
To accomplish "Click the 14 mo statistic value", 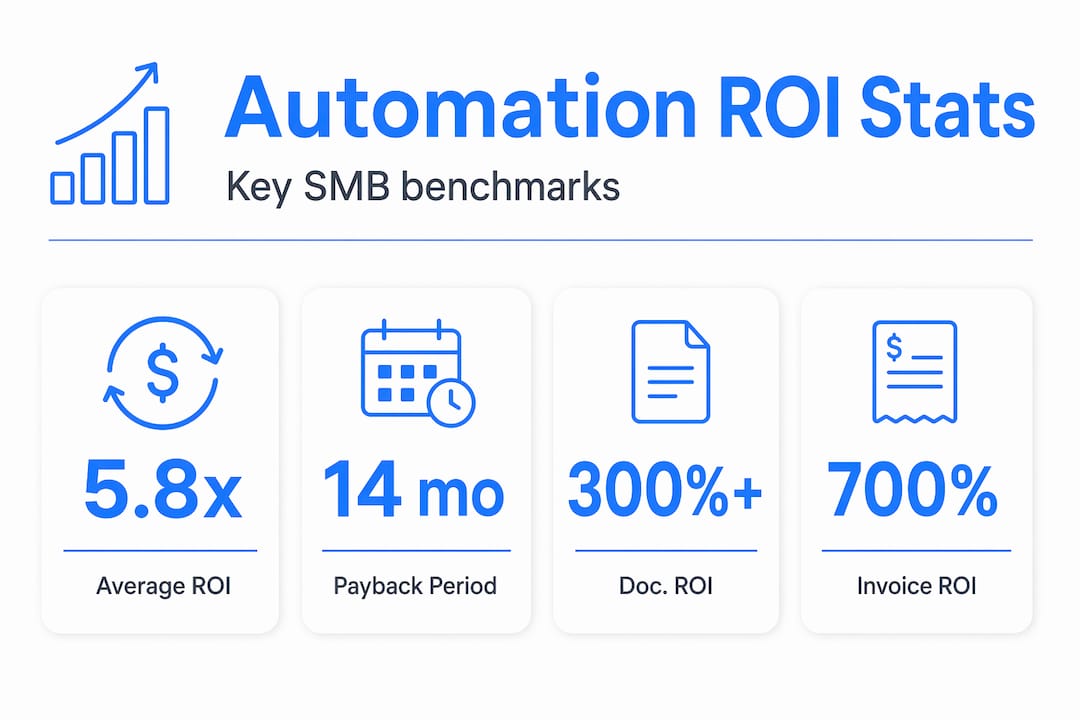I will pyautogui.click(x=414, y=490).
